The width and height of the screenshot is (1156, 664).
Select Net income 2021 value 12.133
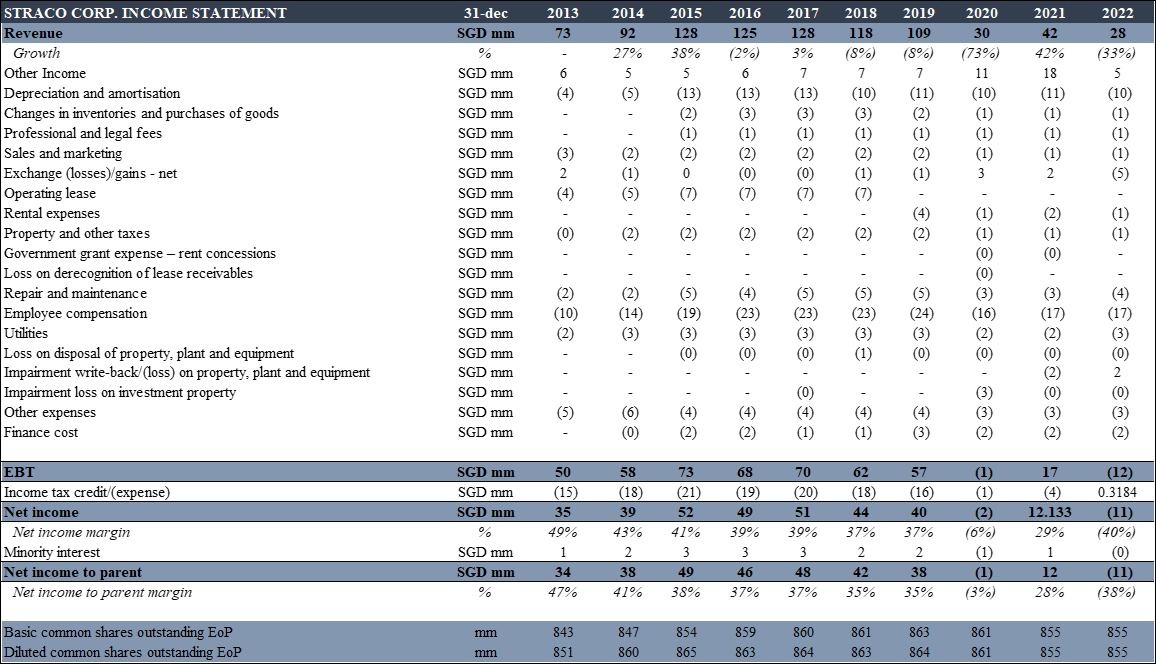[x=1050, y=511]
